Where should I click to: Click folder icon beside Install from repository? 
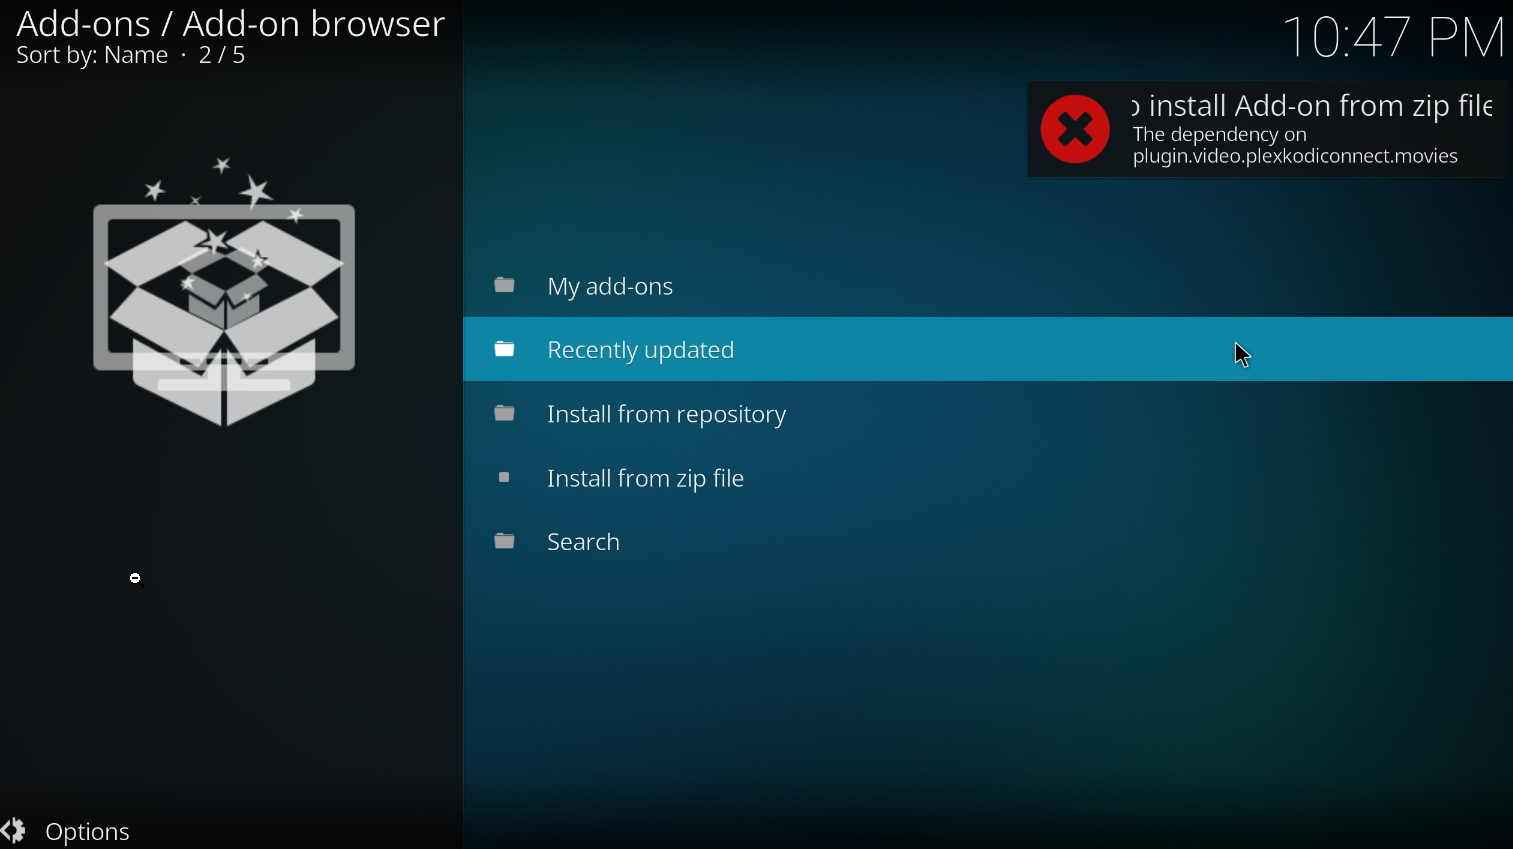(x=505, y=413)
